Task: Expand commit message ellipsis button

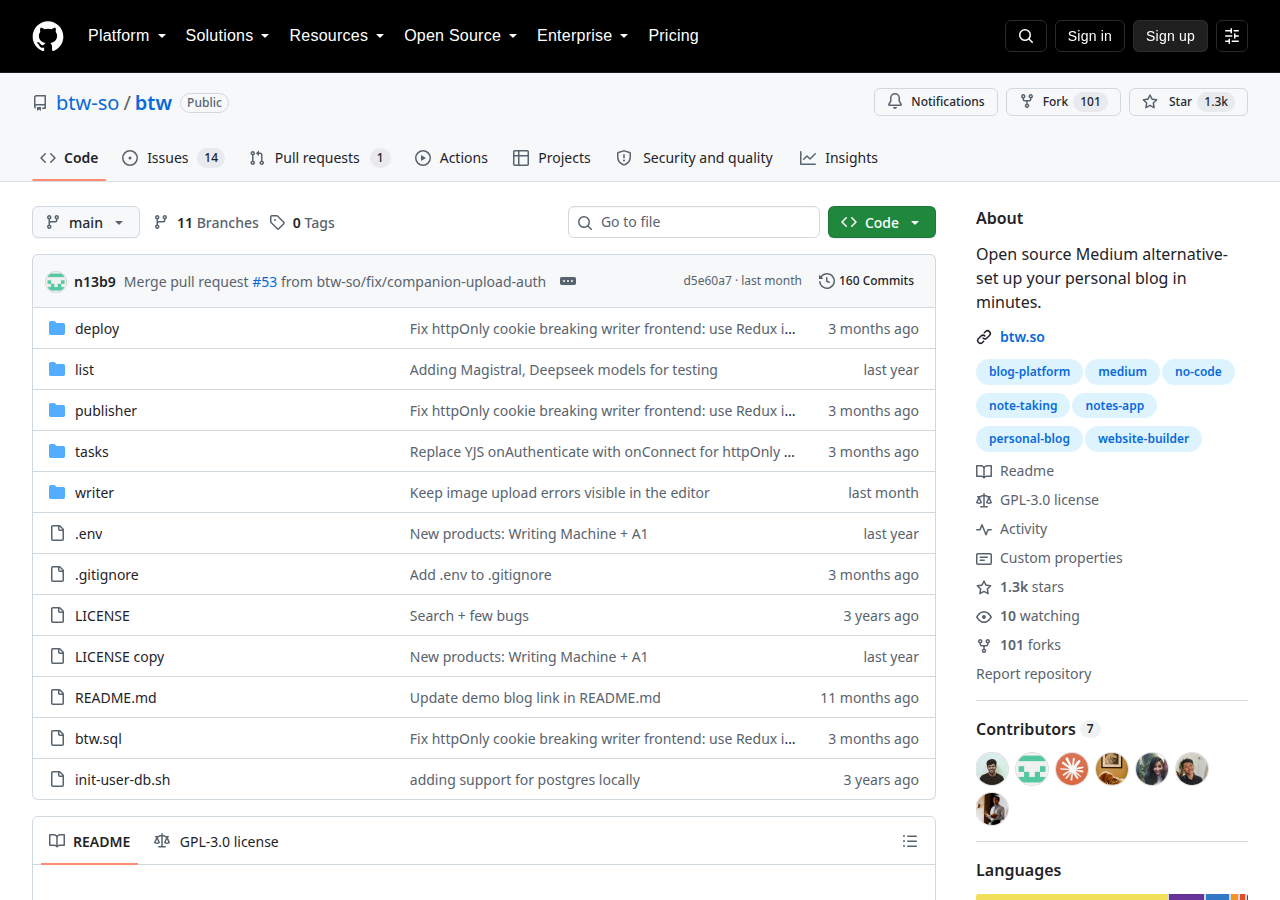Action: click(x=568, y=282)
